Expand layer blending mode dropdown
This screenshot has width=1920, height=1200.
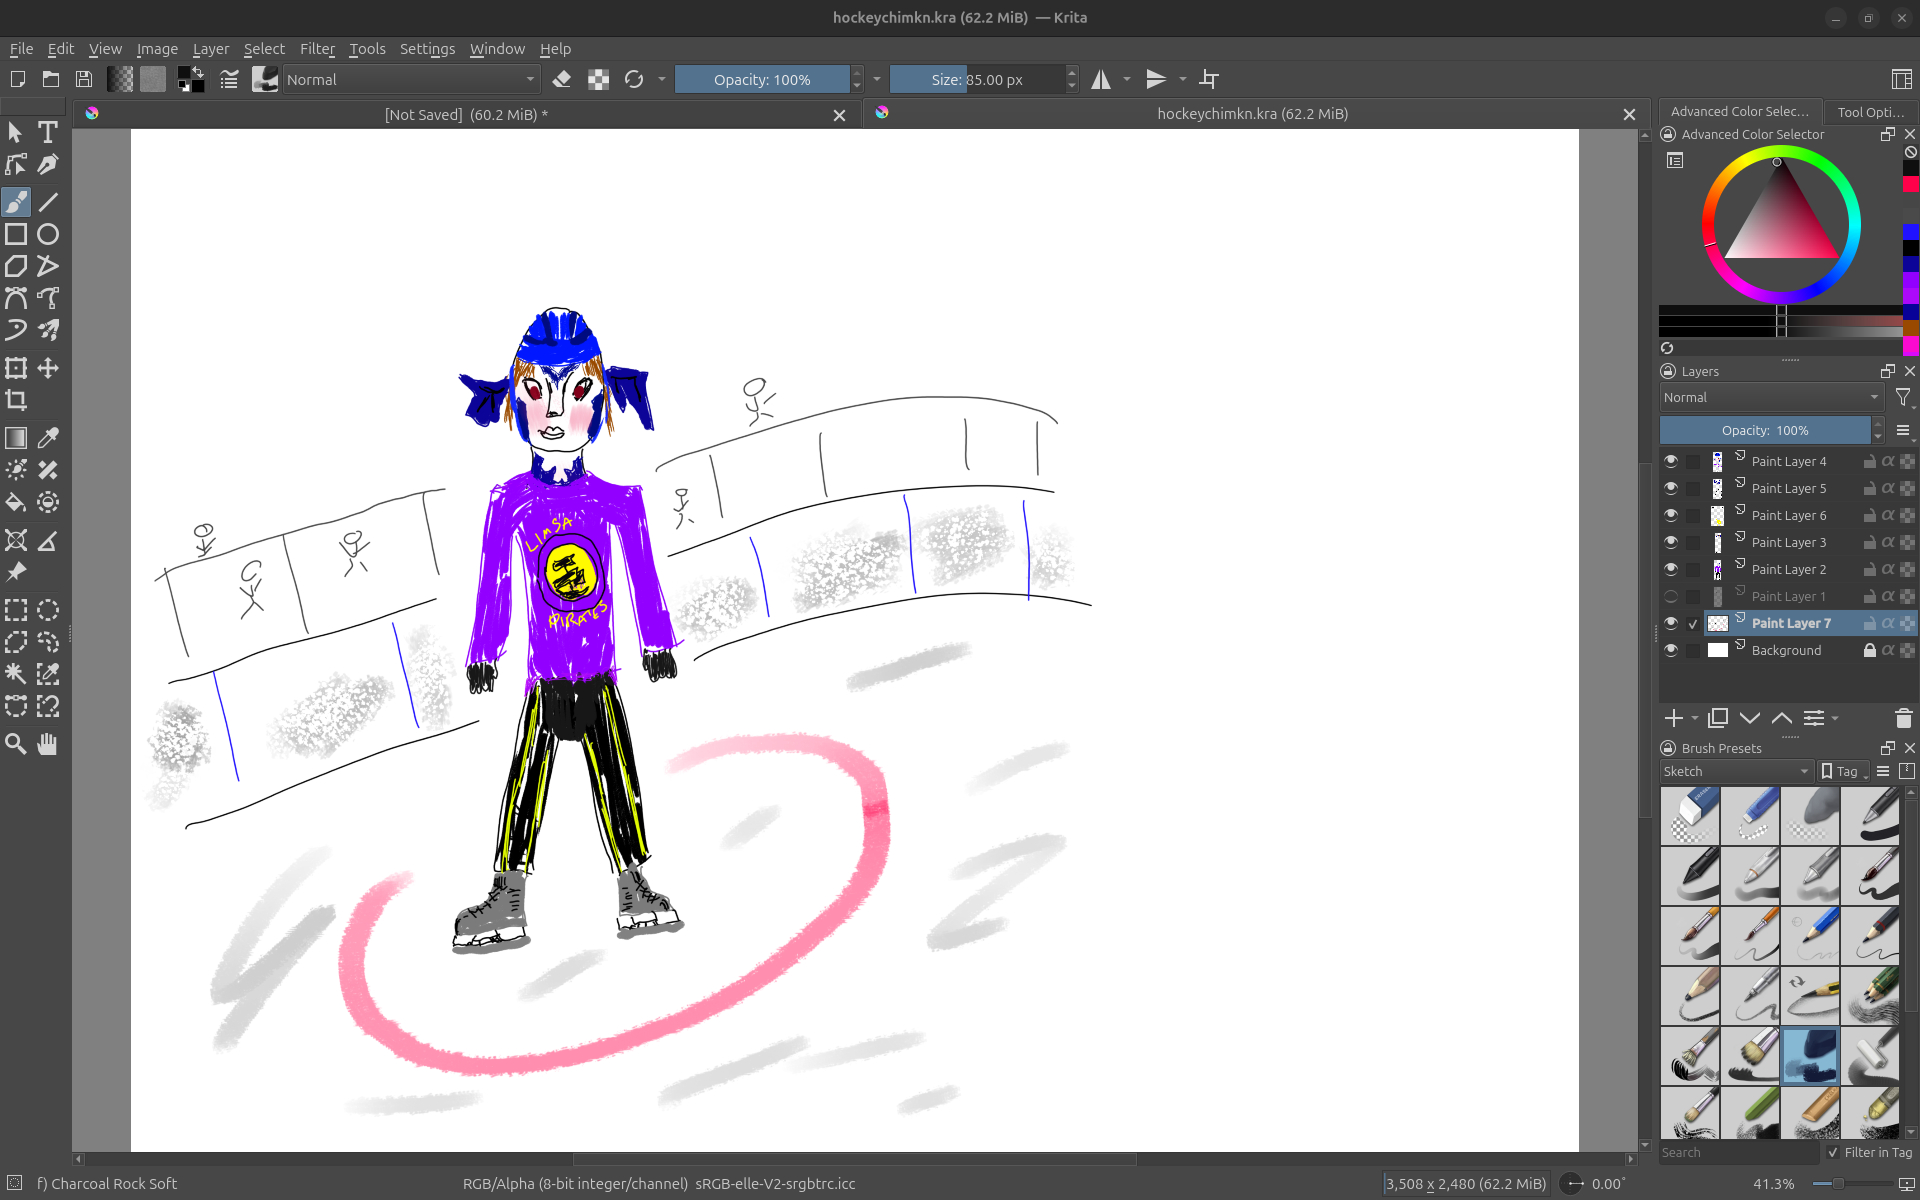[x=1771, y=397]
